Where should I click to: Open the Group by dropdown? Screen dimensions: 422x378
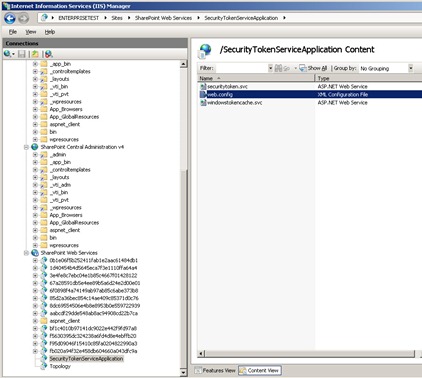click(x=411, y=68)
